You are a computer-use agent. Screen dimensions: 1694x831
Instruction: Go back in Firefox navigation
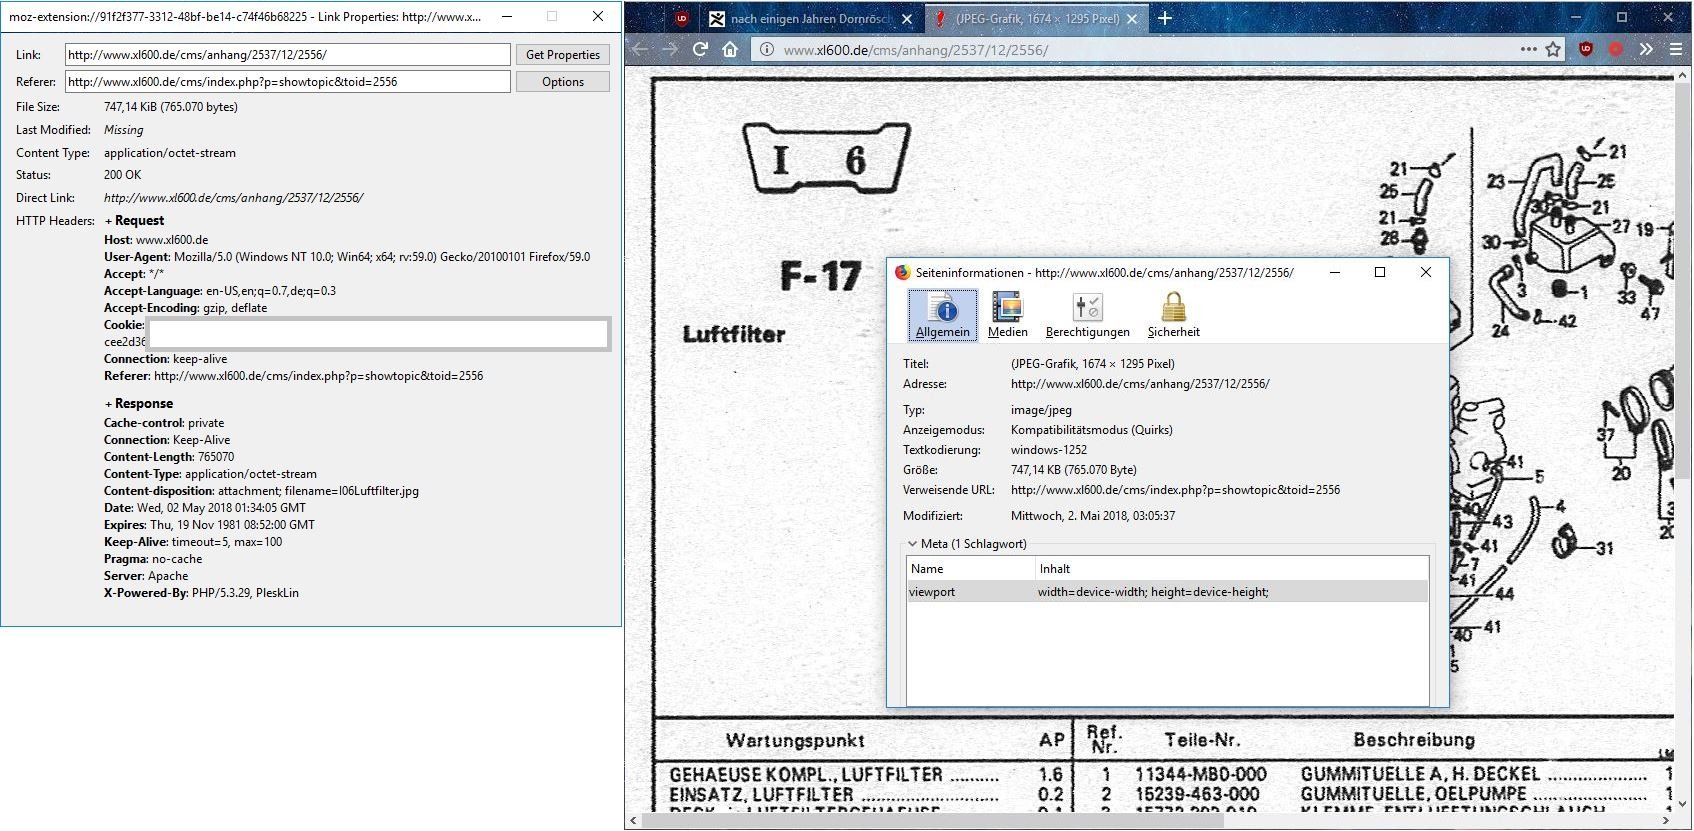(641, 49)
